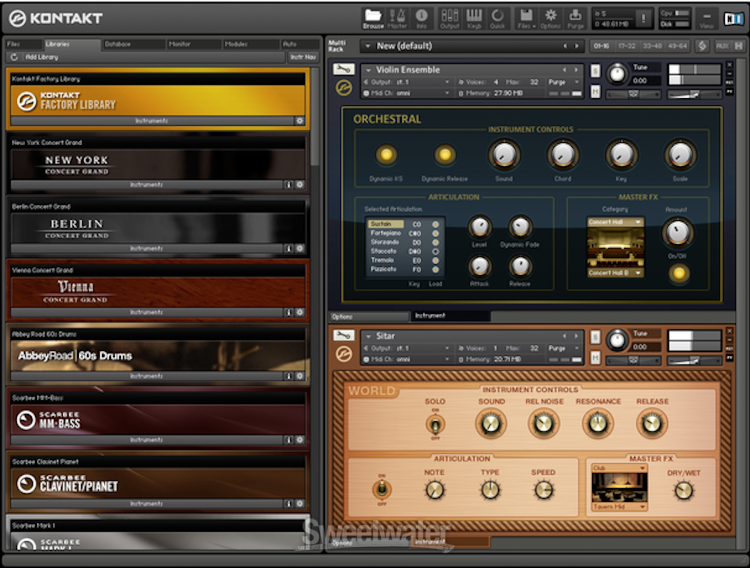
Task: Open Kontakt Factory Library settings gear
Action: [300, 121]
